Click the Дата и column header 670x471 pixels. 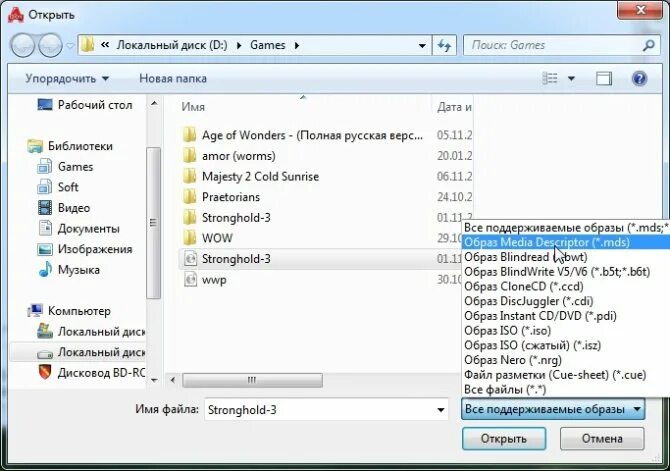point(454,107)
